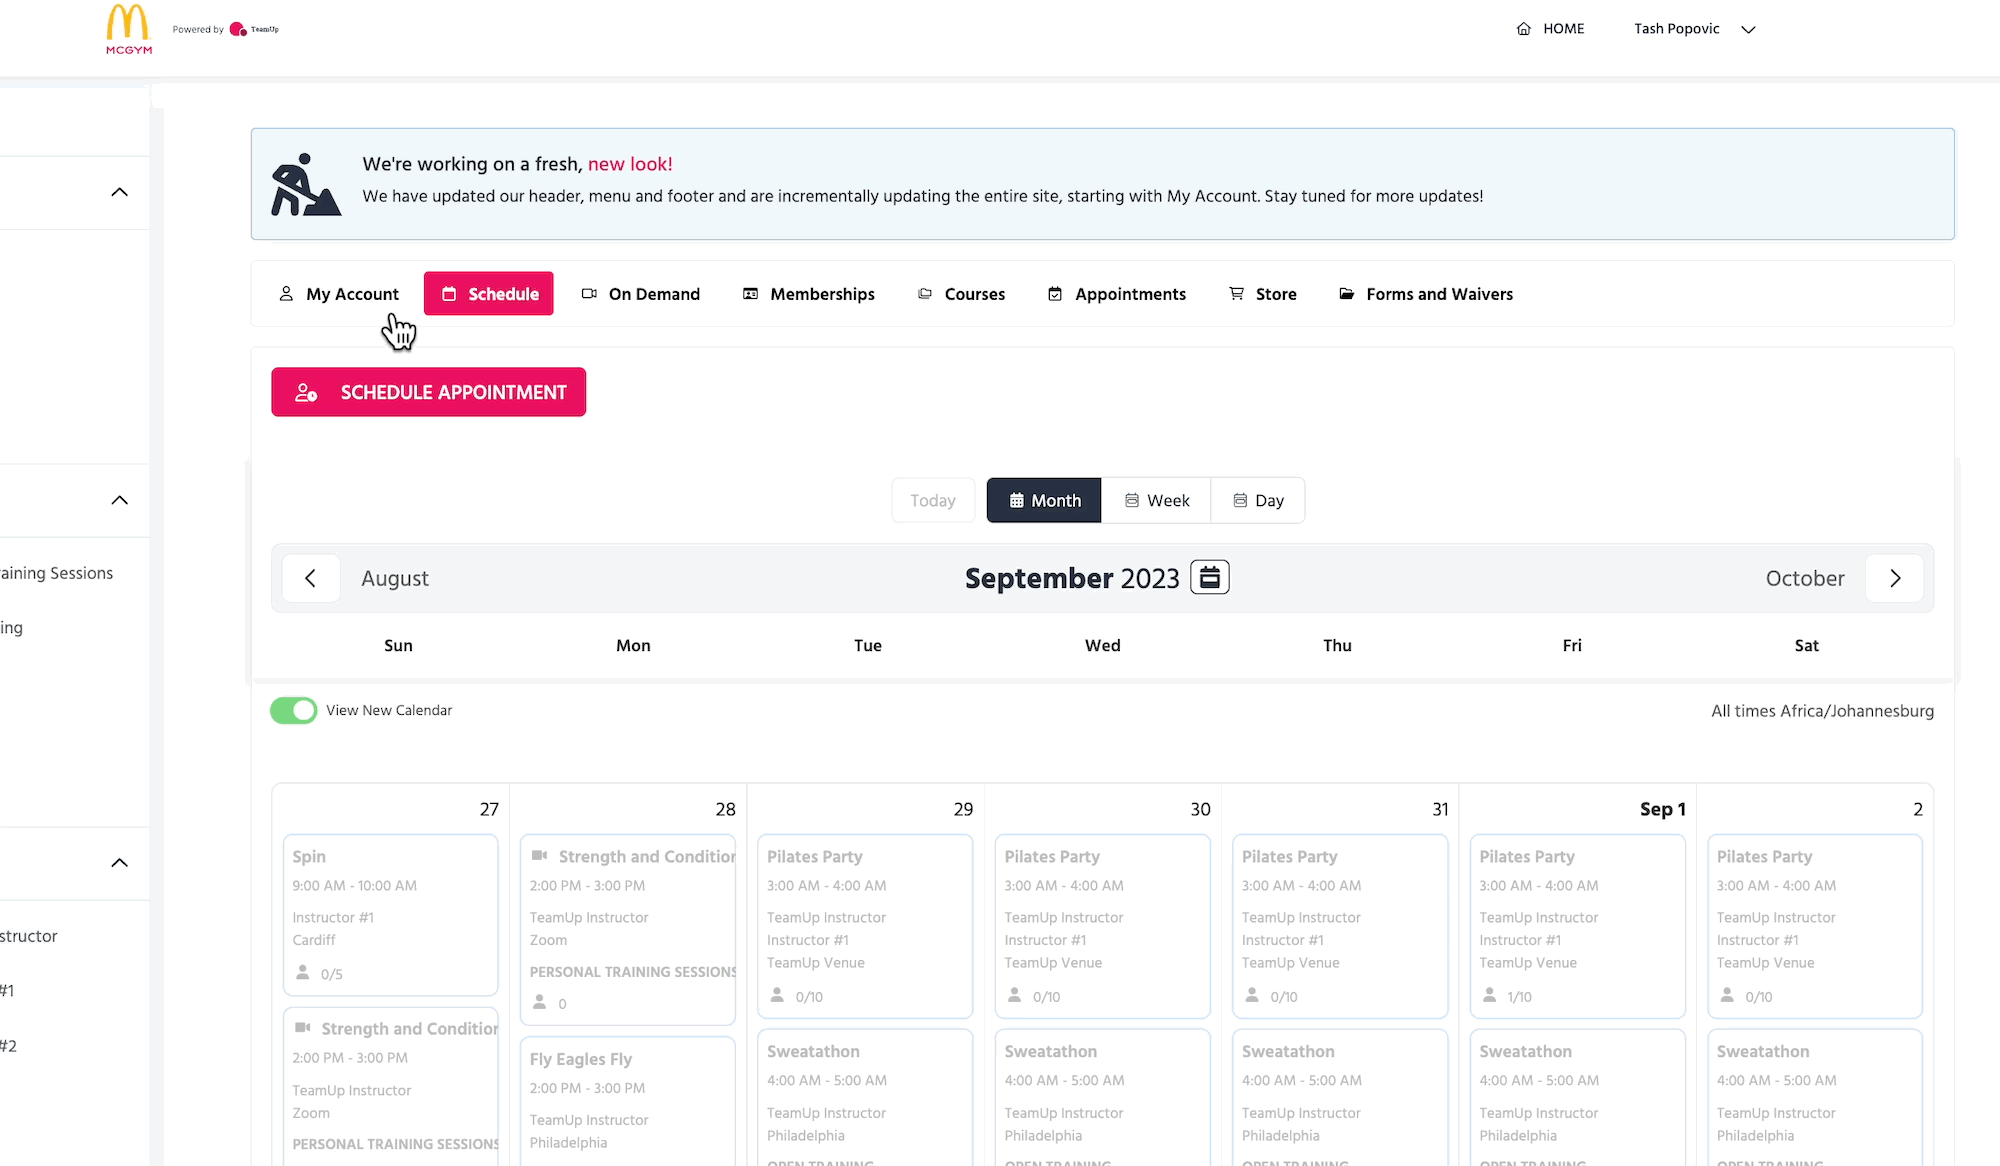
Task: Open the Memberships tab
Action: (x=808, y=294)
